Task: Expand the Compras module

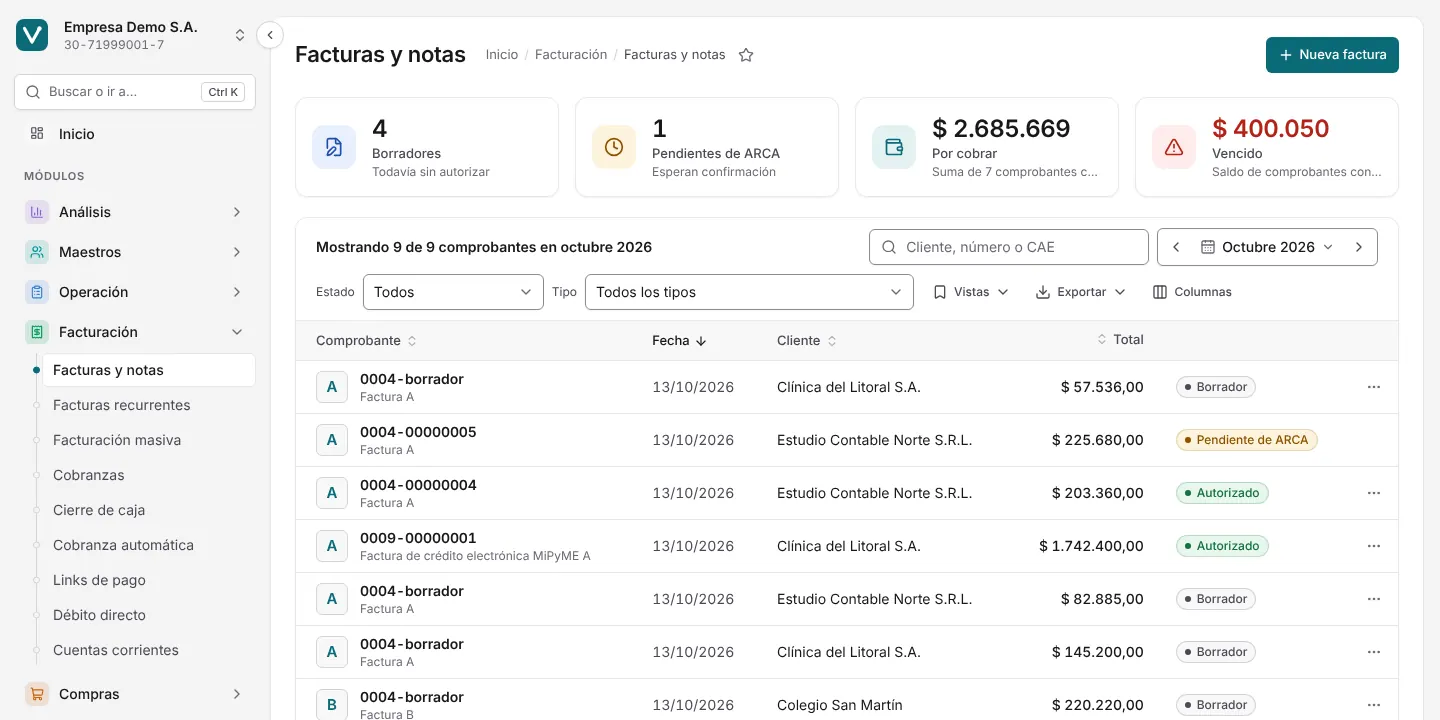Action: click(135, 694)
